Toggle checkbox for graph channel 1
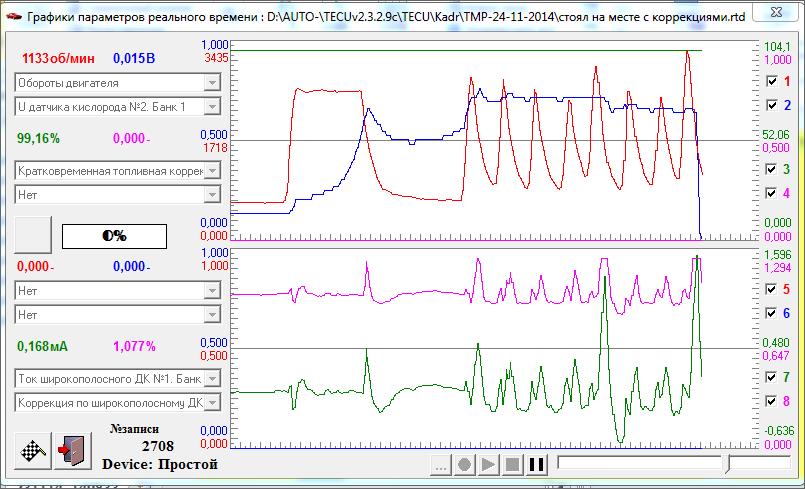Image resolution: width=805 pixels, height=489 pixels. click(771, 81)
